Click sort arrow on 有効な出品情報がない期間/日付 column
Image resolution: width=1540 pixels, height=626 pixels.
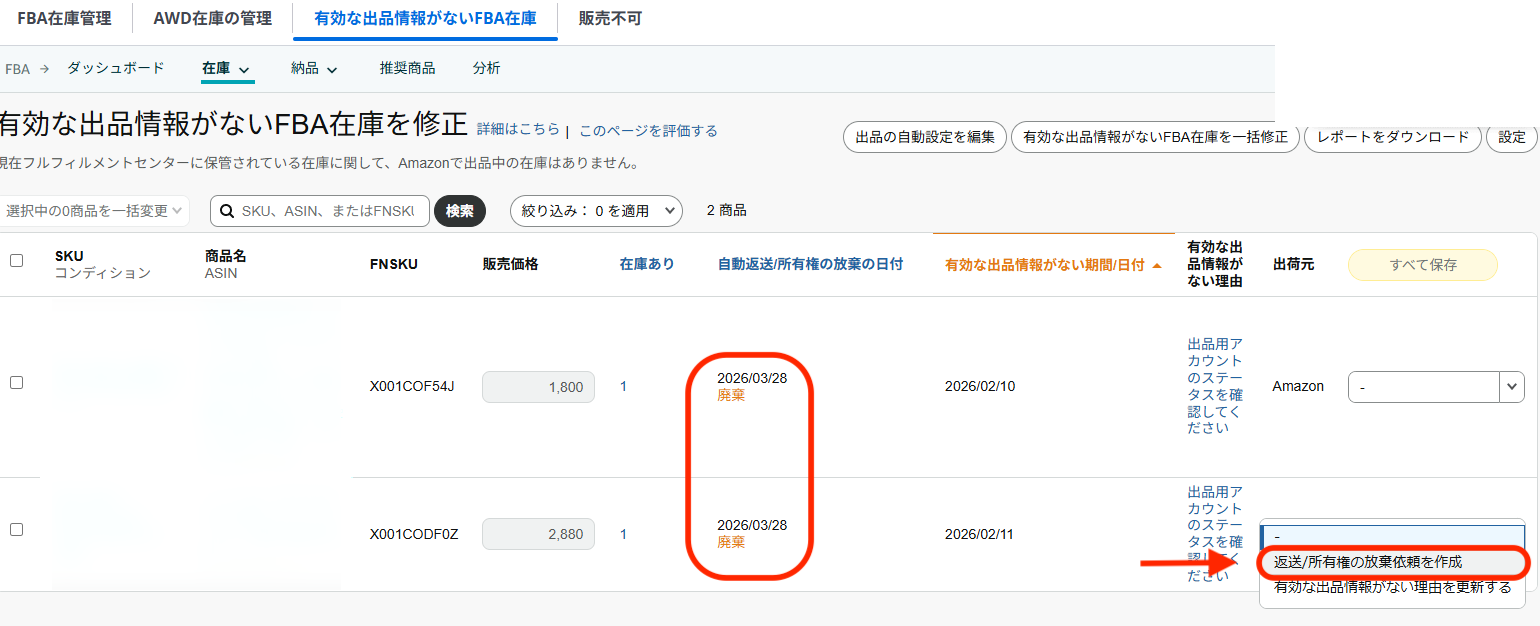tap(1157, 265)
